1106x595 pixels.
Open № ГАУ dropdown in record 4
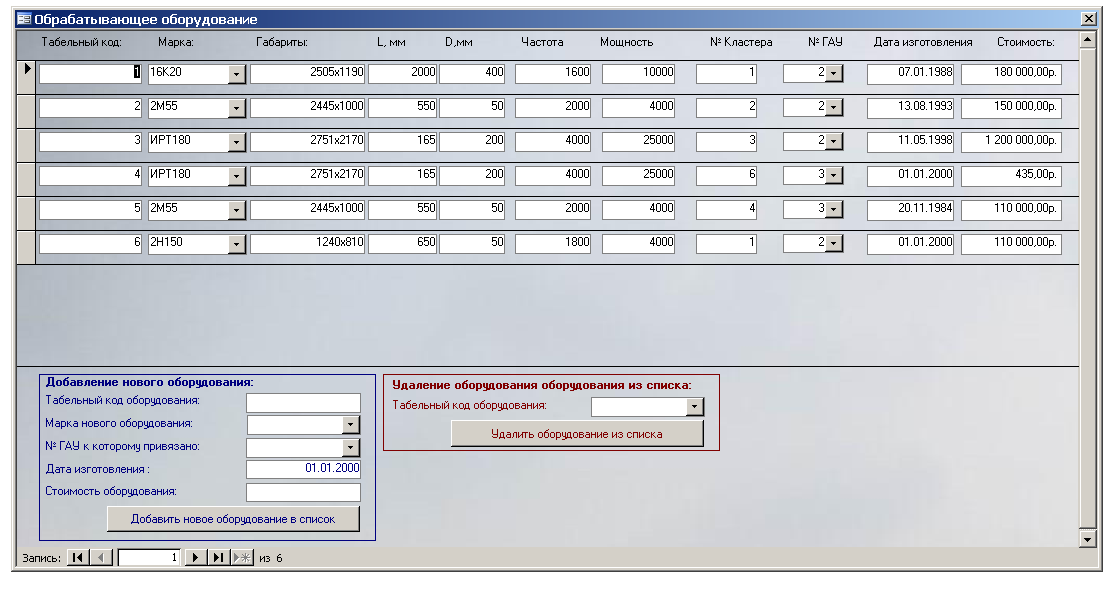[834, 175]
